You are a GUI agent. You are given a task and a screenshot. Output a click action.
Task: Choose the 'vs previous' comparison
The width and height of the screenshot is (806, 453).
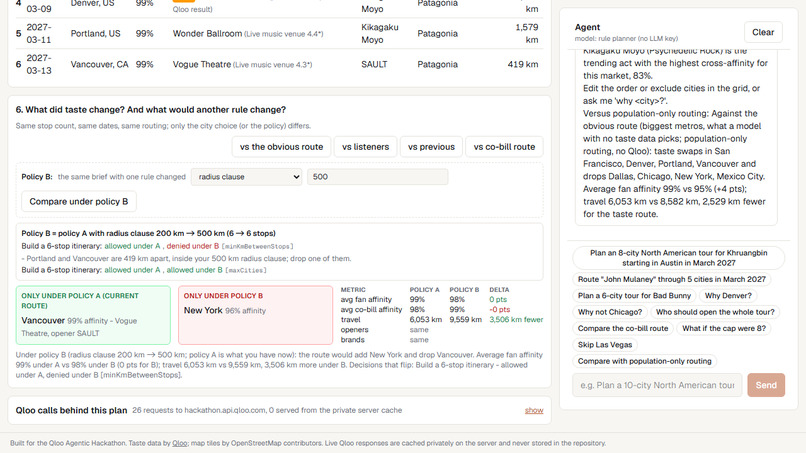[x=431, y=147]
